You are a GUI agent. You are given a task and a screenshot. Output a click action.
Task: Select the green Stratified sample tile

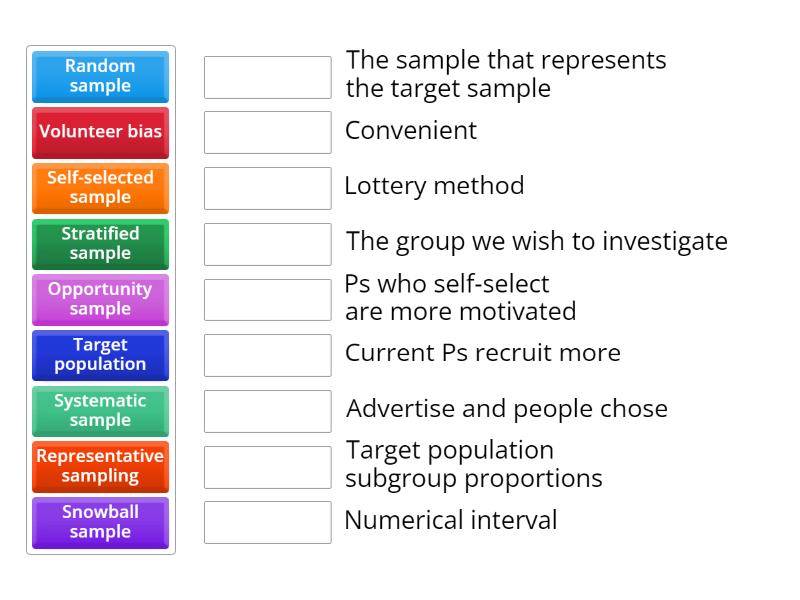tap(100, 243)
